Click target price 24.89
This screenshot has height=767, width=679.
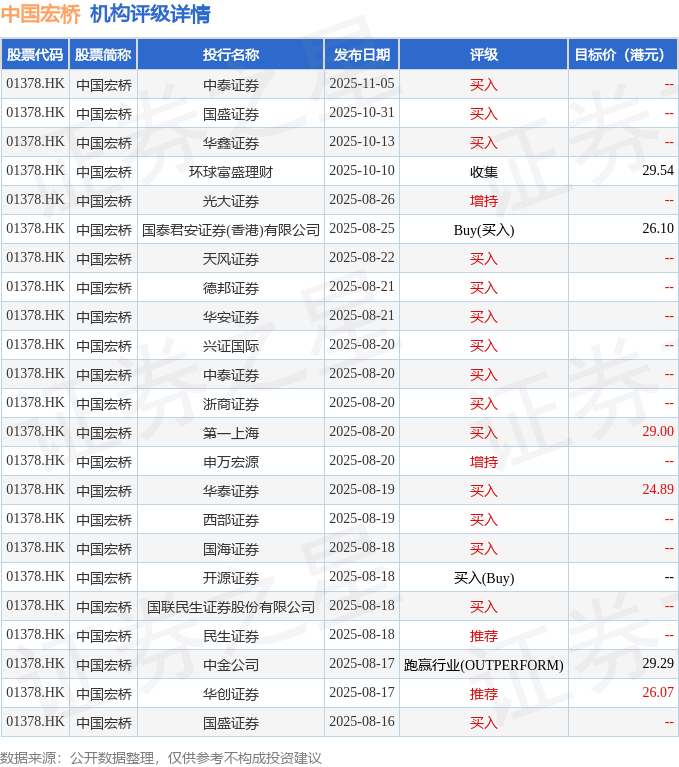(x=658, y=489)
